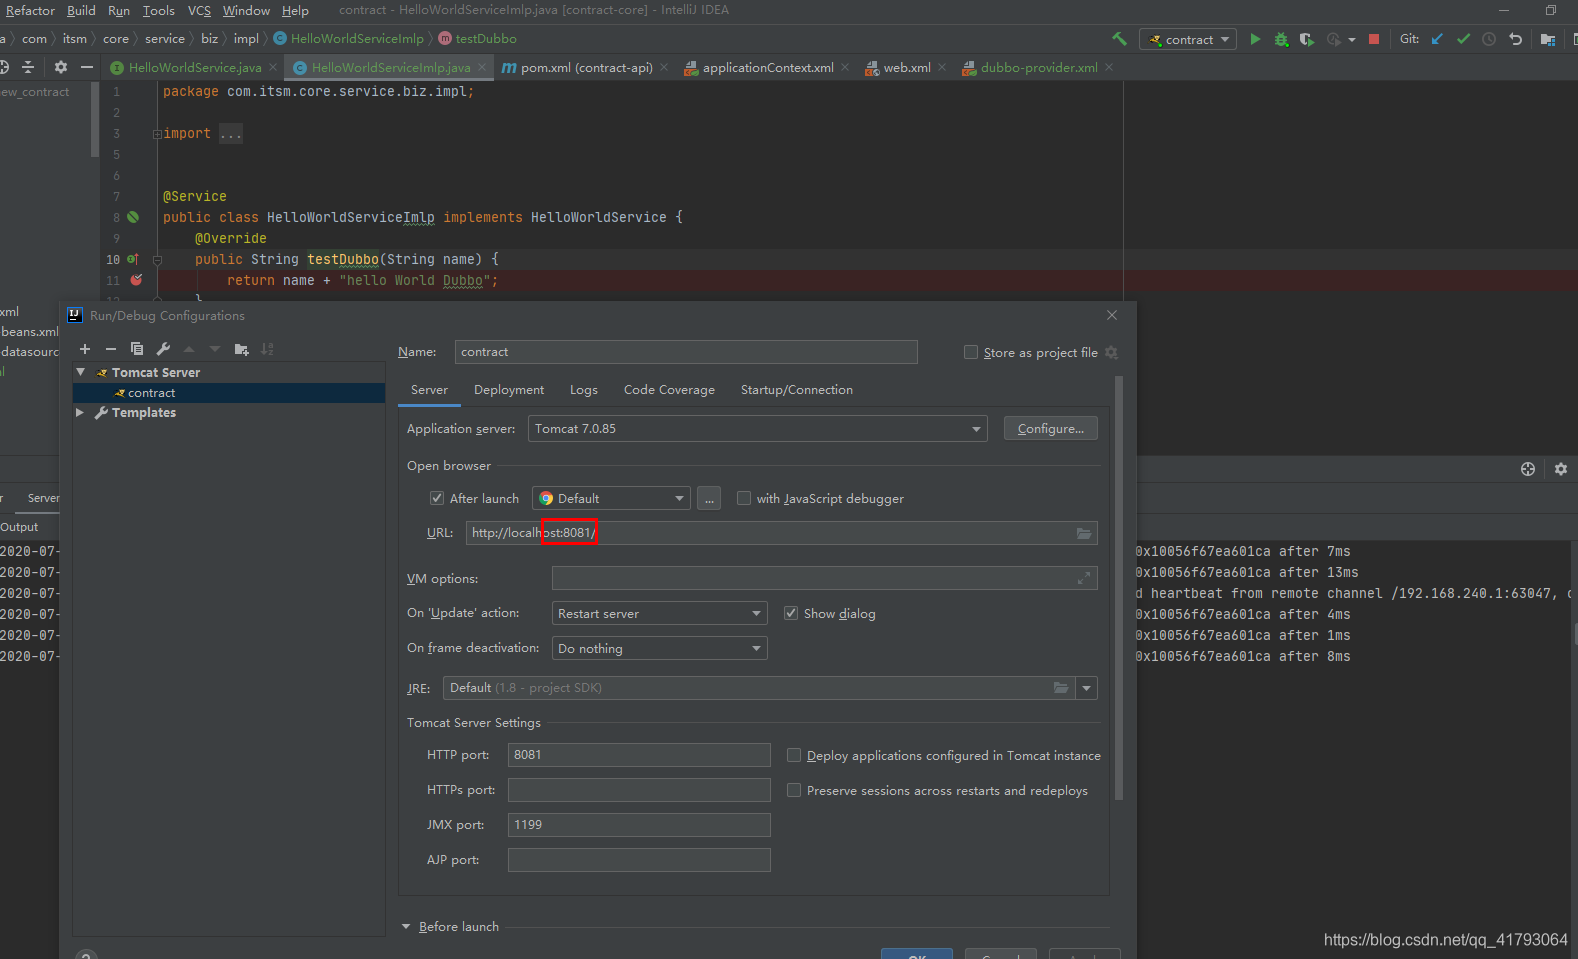The height and width of the screenshot is (959, 1578).
Task: Toggle breakpoint on line 11
Action: click(x=137, y=280)
